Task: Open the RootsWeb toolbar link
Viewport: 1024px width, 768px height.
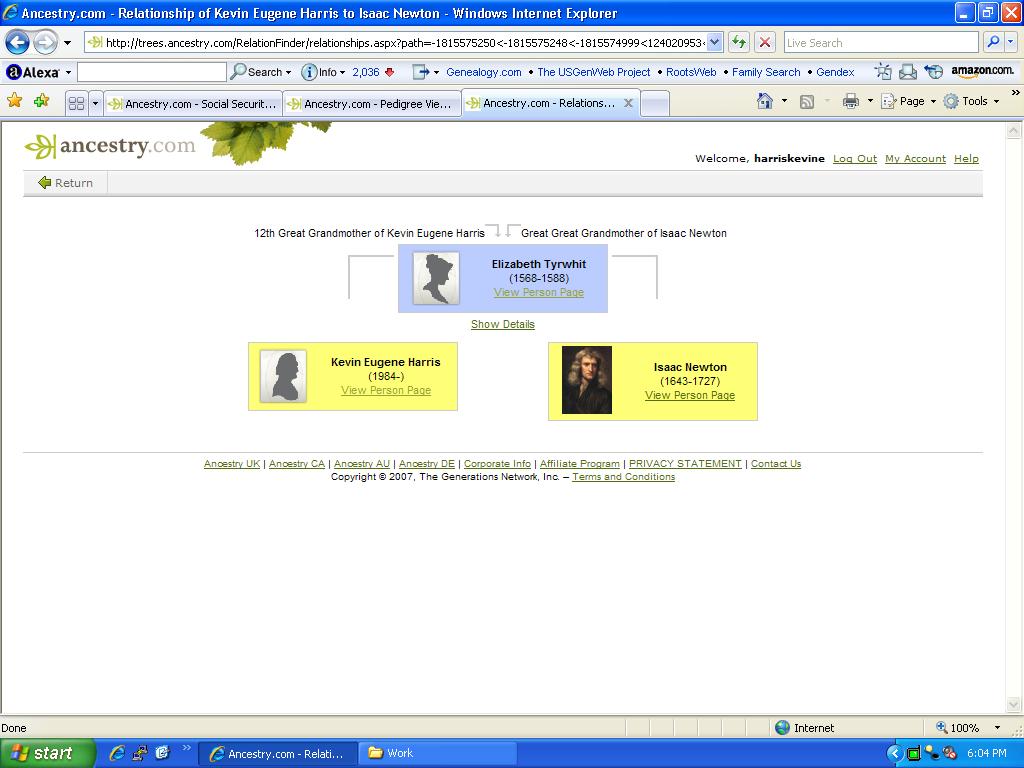Action: coord(691,72)
